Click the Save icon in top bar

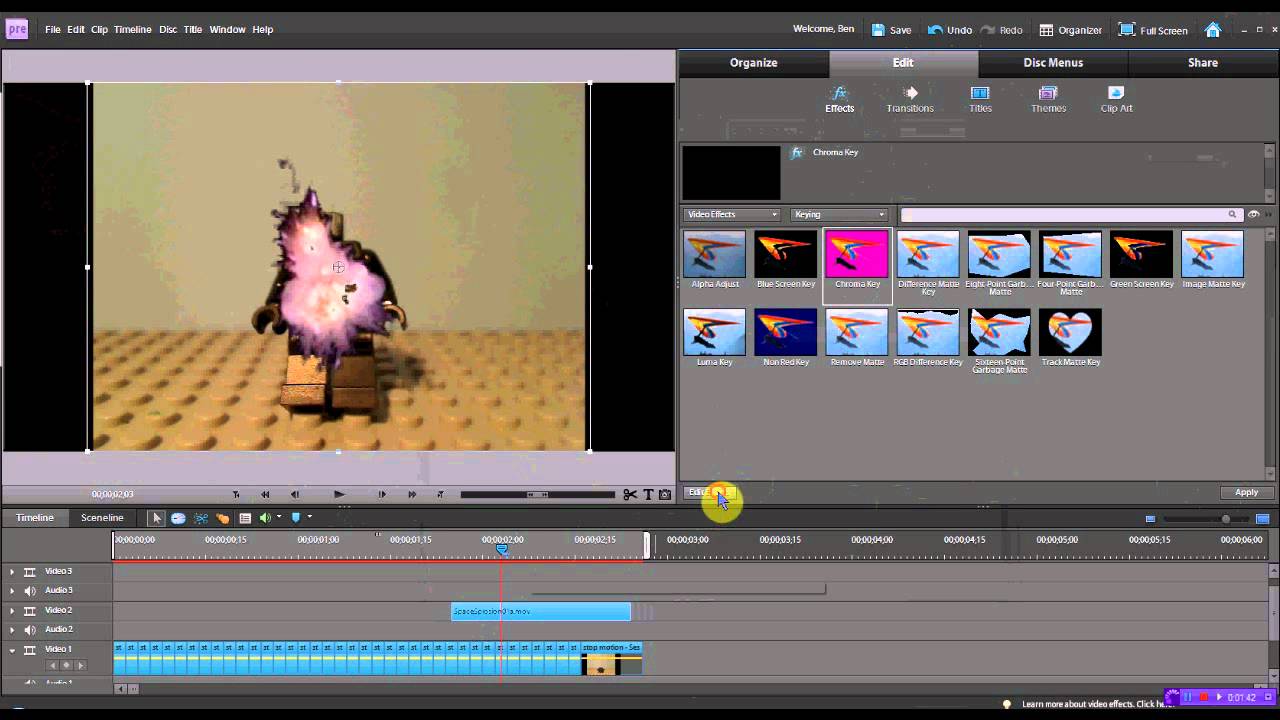pos(878,30)
